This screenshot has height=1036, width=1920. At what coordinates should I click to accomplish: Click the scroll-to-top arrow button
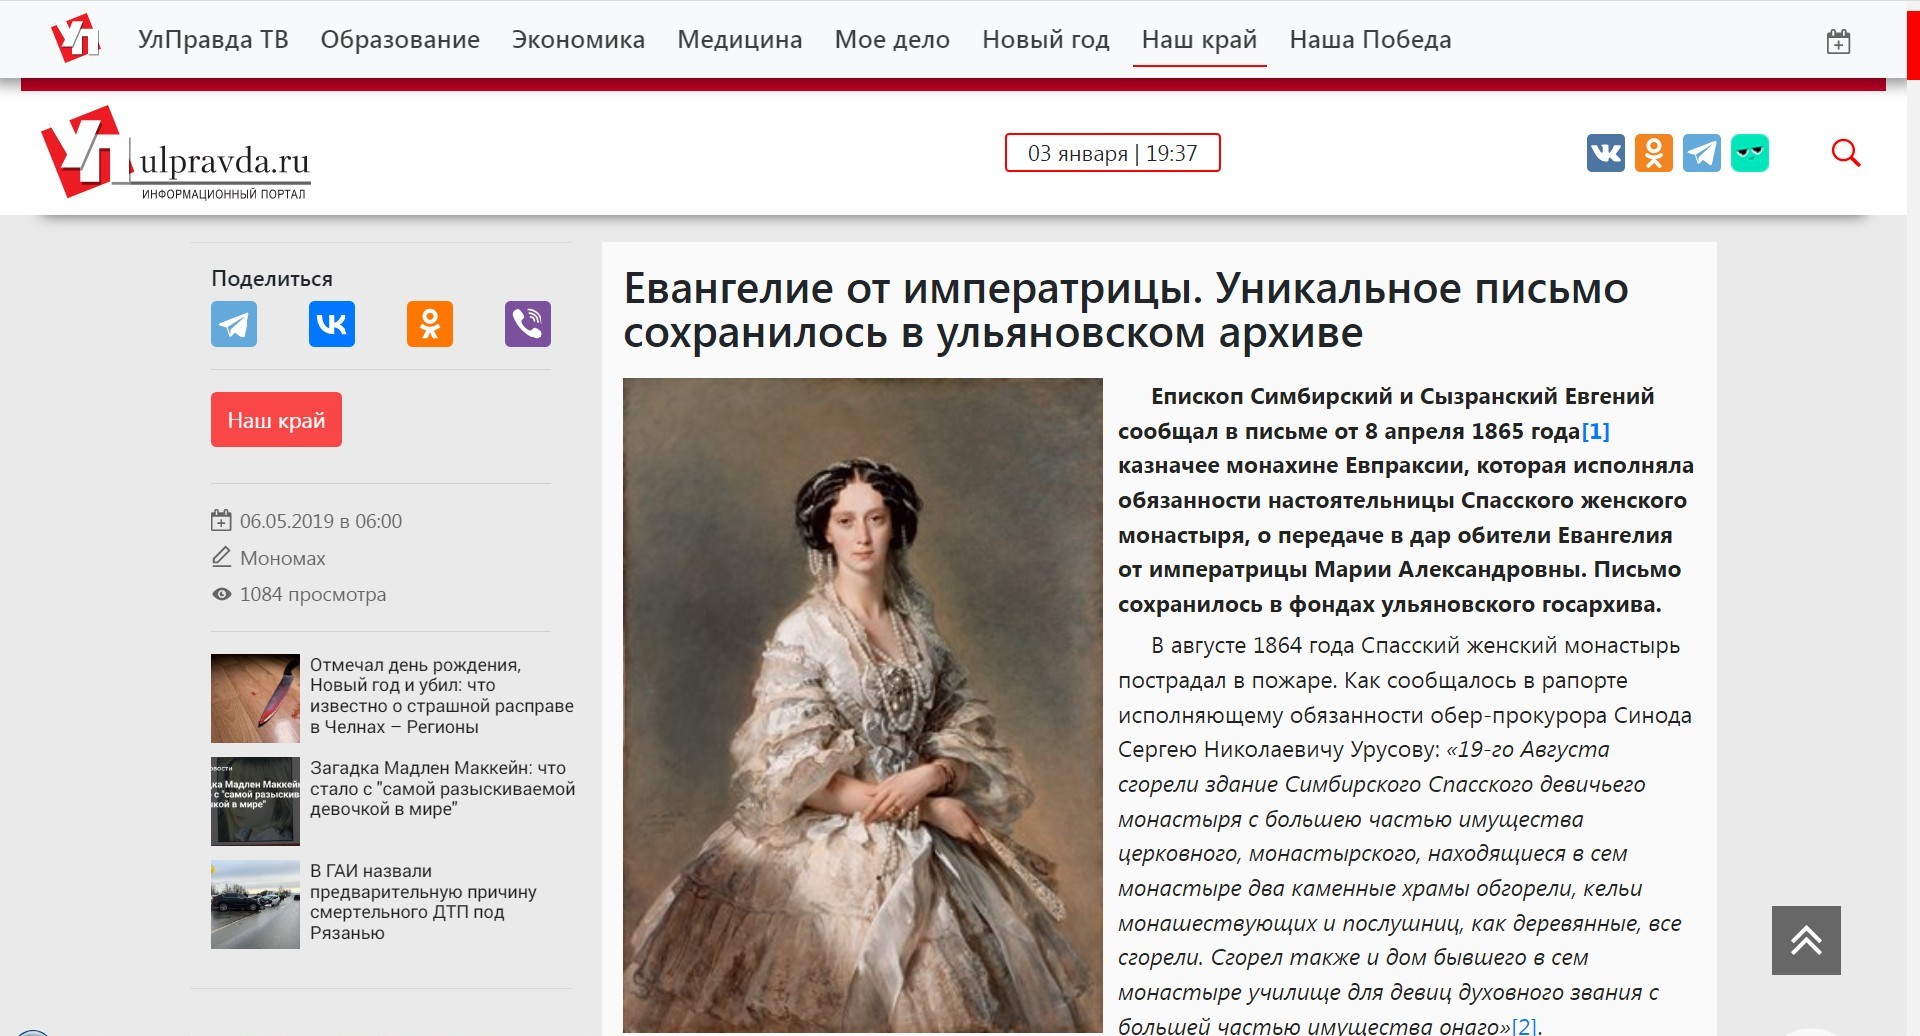coord(1806,940)
